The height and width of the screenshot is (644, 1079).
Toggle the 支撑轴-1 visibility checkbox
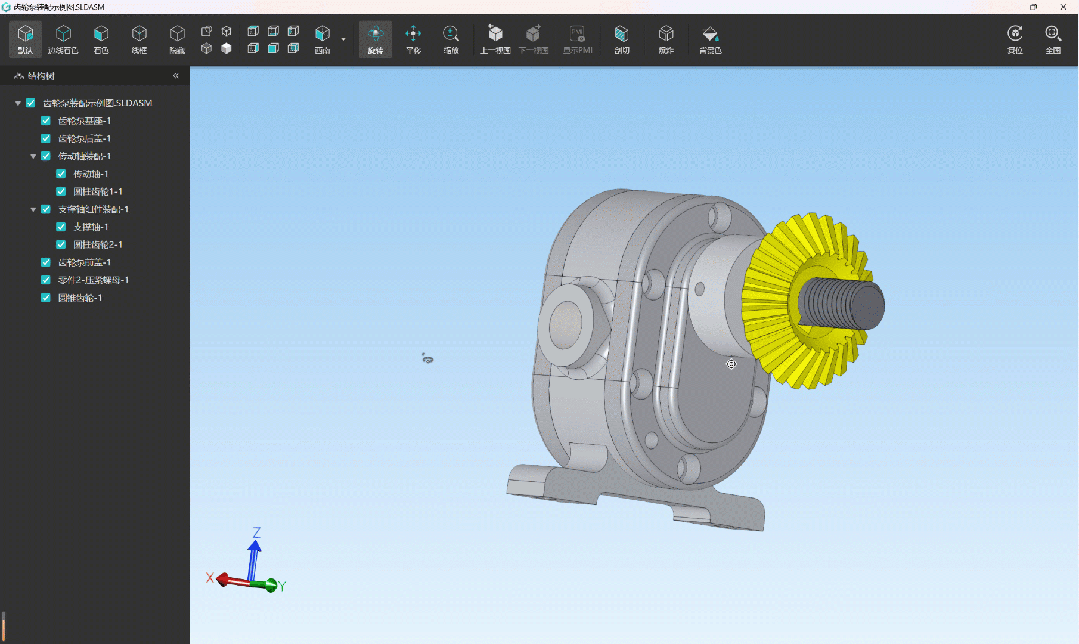[x=61, y=227]
